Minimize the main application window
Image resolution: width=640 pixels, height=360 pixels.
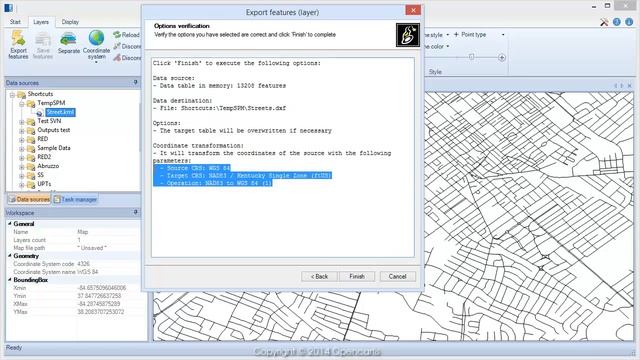click(x=594, y=7)
